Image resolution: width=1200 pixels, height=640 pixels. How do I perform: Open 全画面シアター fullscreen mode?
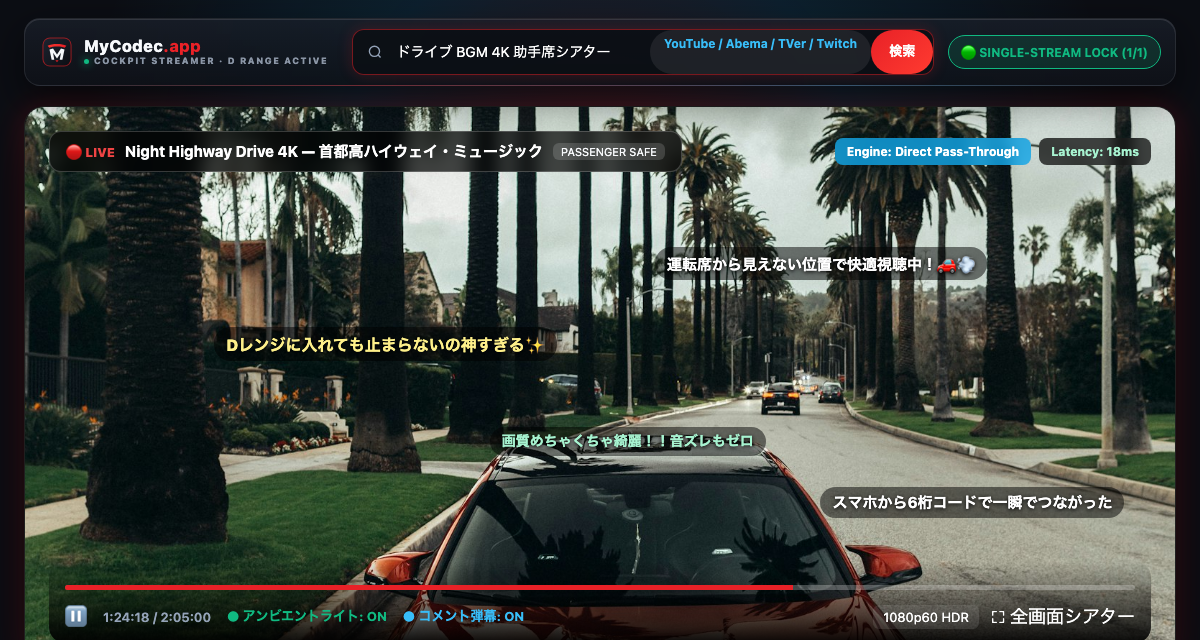tap(1062, 617)
